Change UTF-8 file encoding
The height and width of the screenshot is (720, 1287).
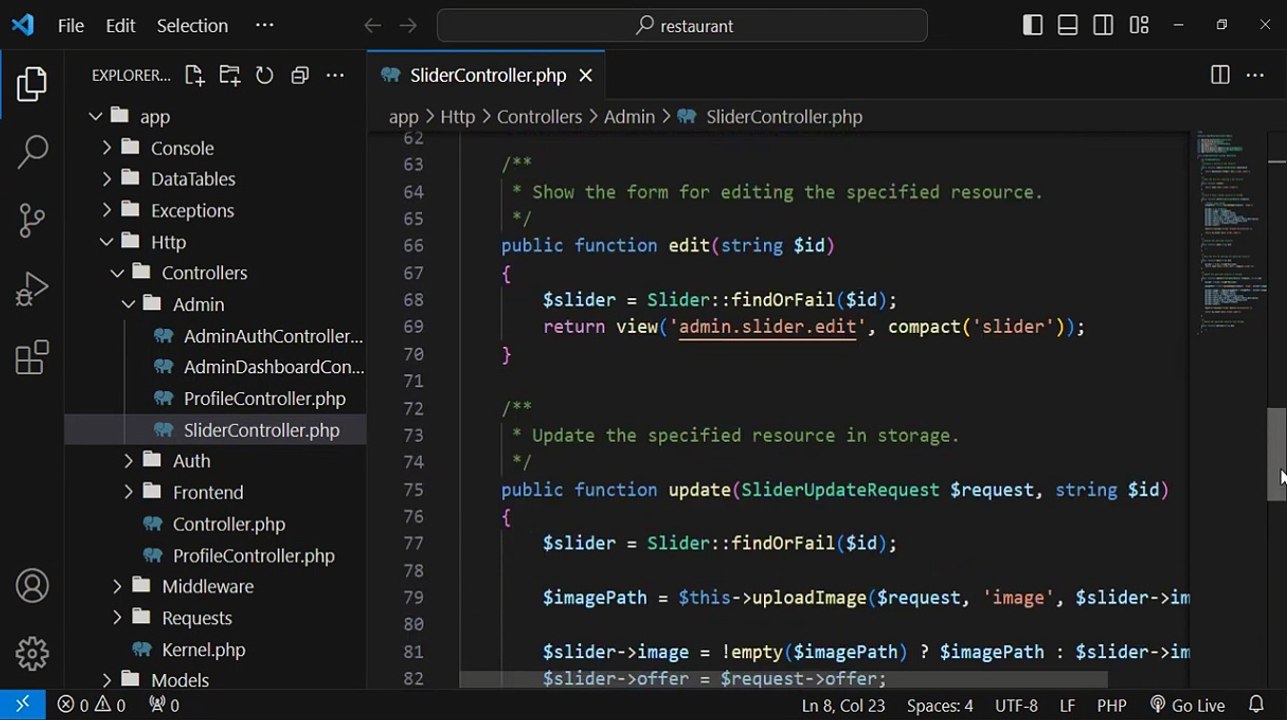click(x=1015, y=705)
